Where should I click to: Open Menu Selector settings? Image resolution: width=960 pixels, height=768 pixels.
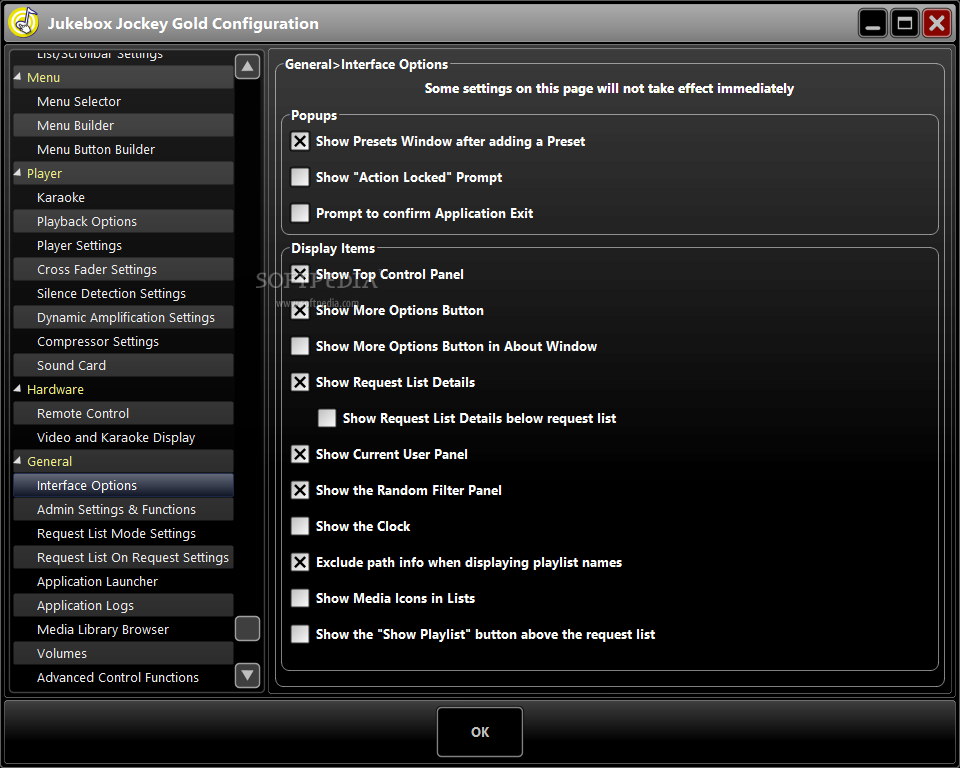pyautogui.click(x=123, y=102)
